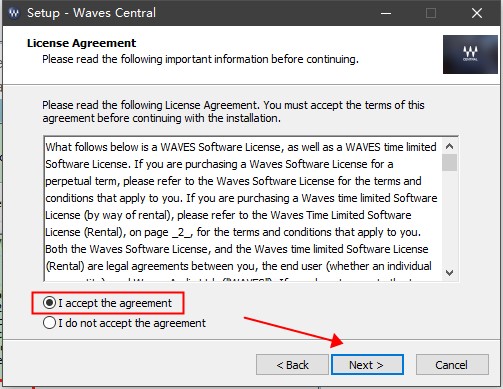This screenshot has width=503, height=389.
Task: Click the license scrollbar up arrow
Action: (x=449, y=146)
